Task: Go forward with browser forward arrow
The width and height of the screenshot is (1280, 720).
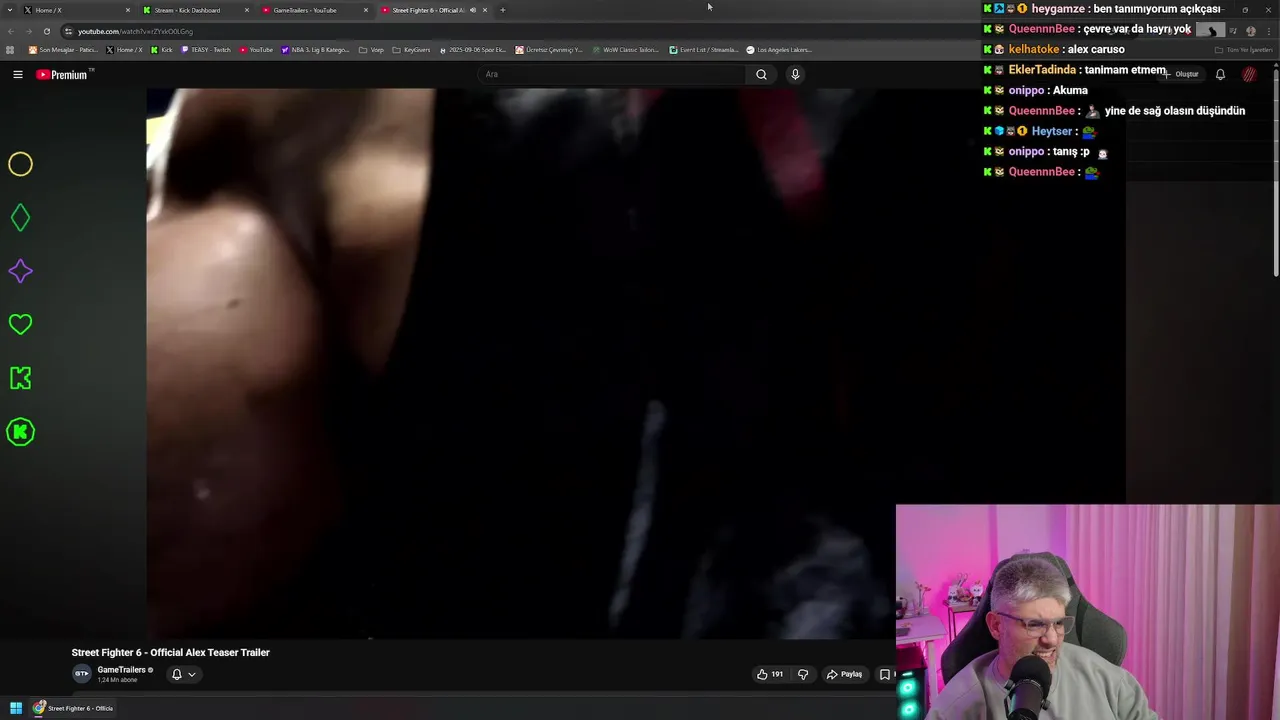Action: [x=28, y=31]
